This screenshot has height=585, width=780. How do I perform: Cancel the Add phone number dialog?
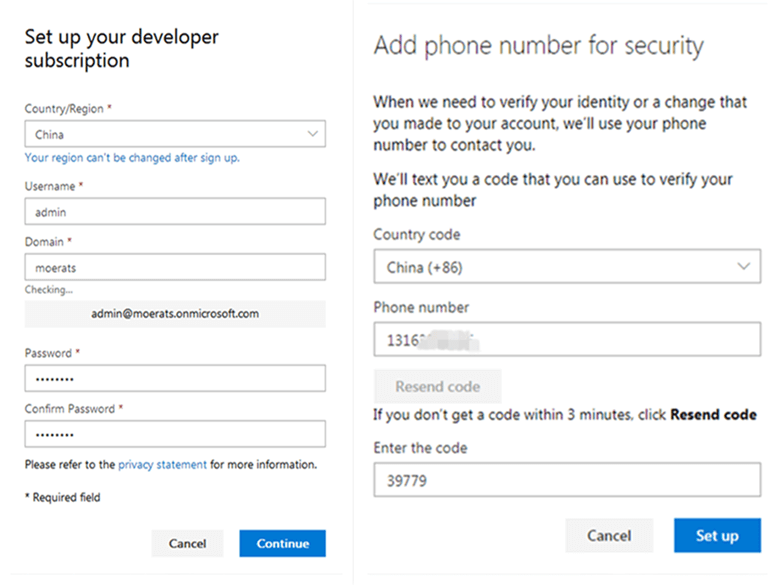click(609, 536)
